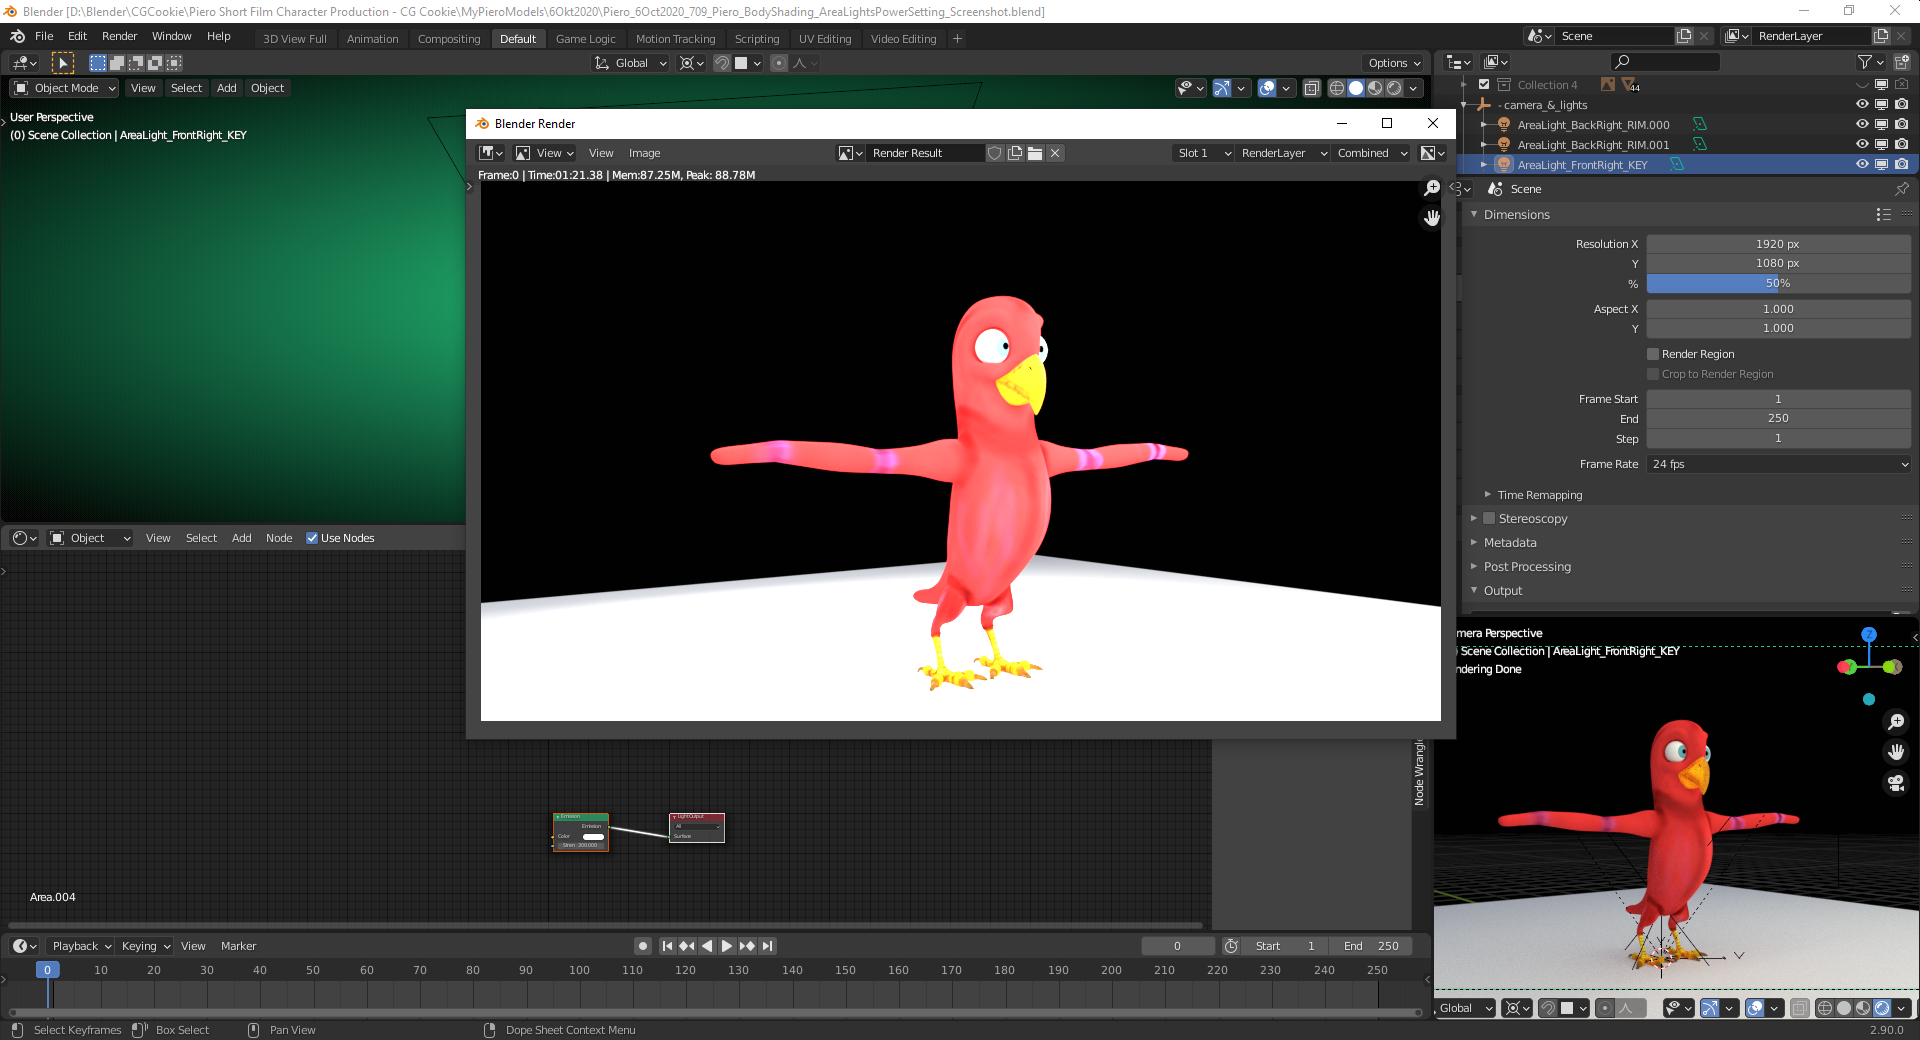Switch to the UV Editing workspace tab

pos(825,39)
